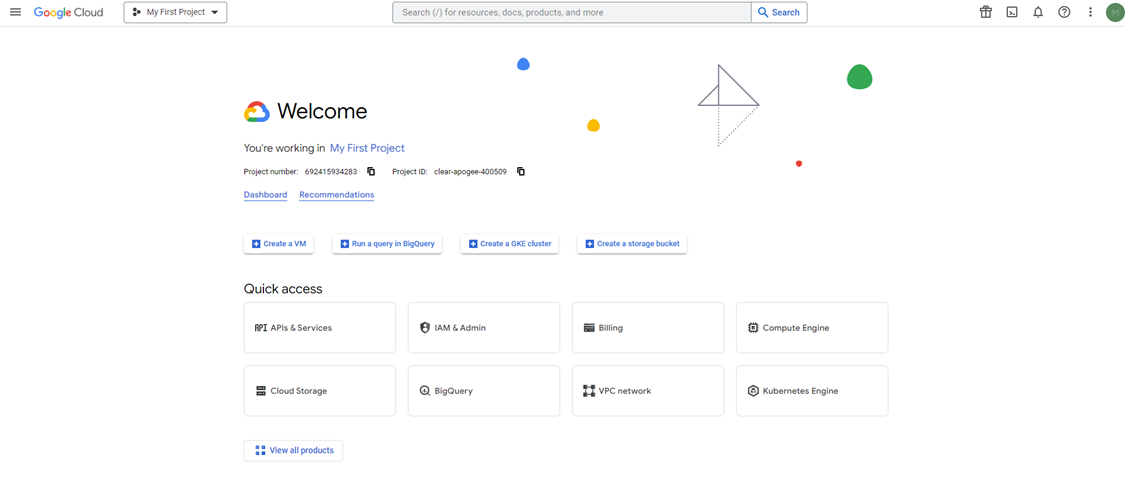Screen dimensions: 1125x502
Task: Click the plus icon on Create a VM
Action: tap(256, 244)
